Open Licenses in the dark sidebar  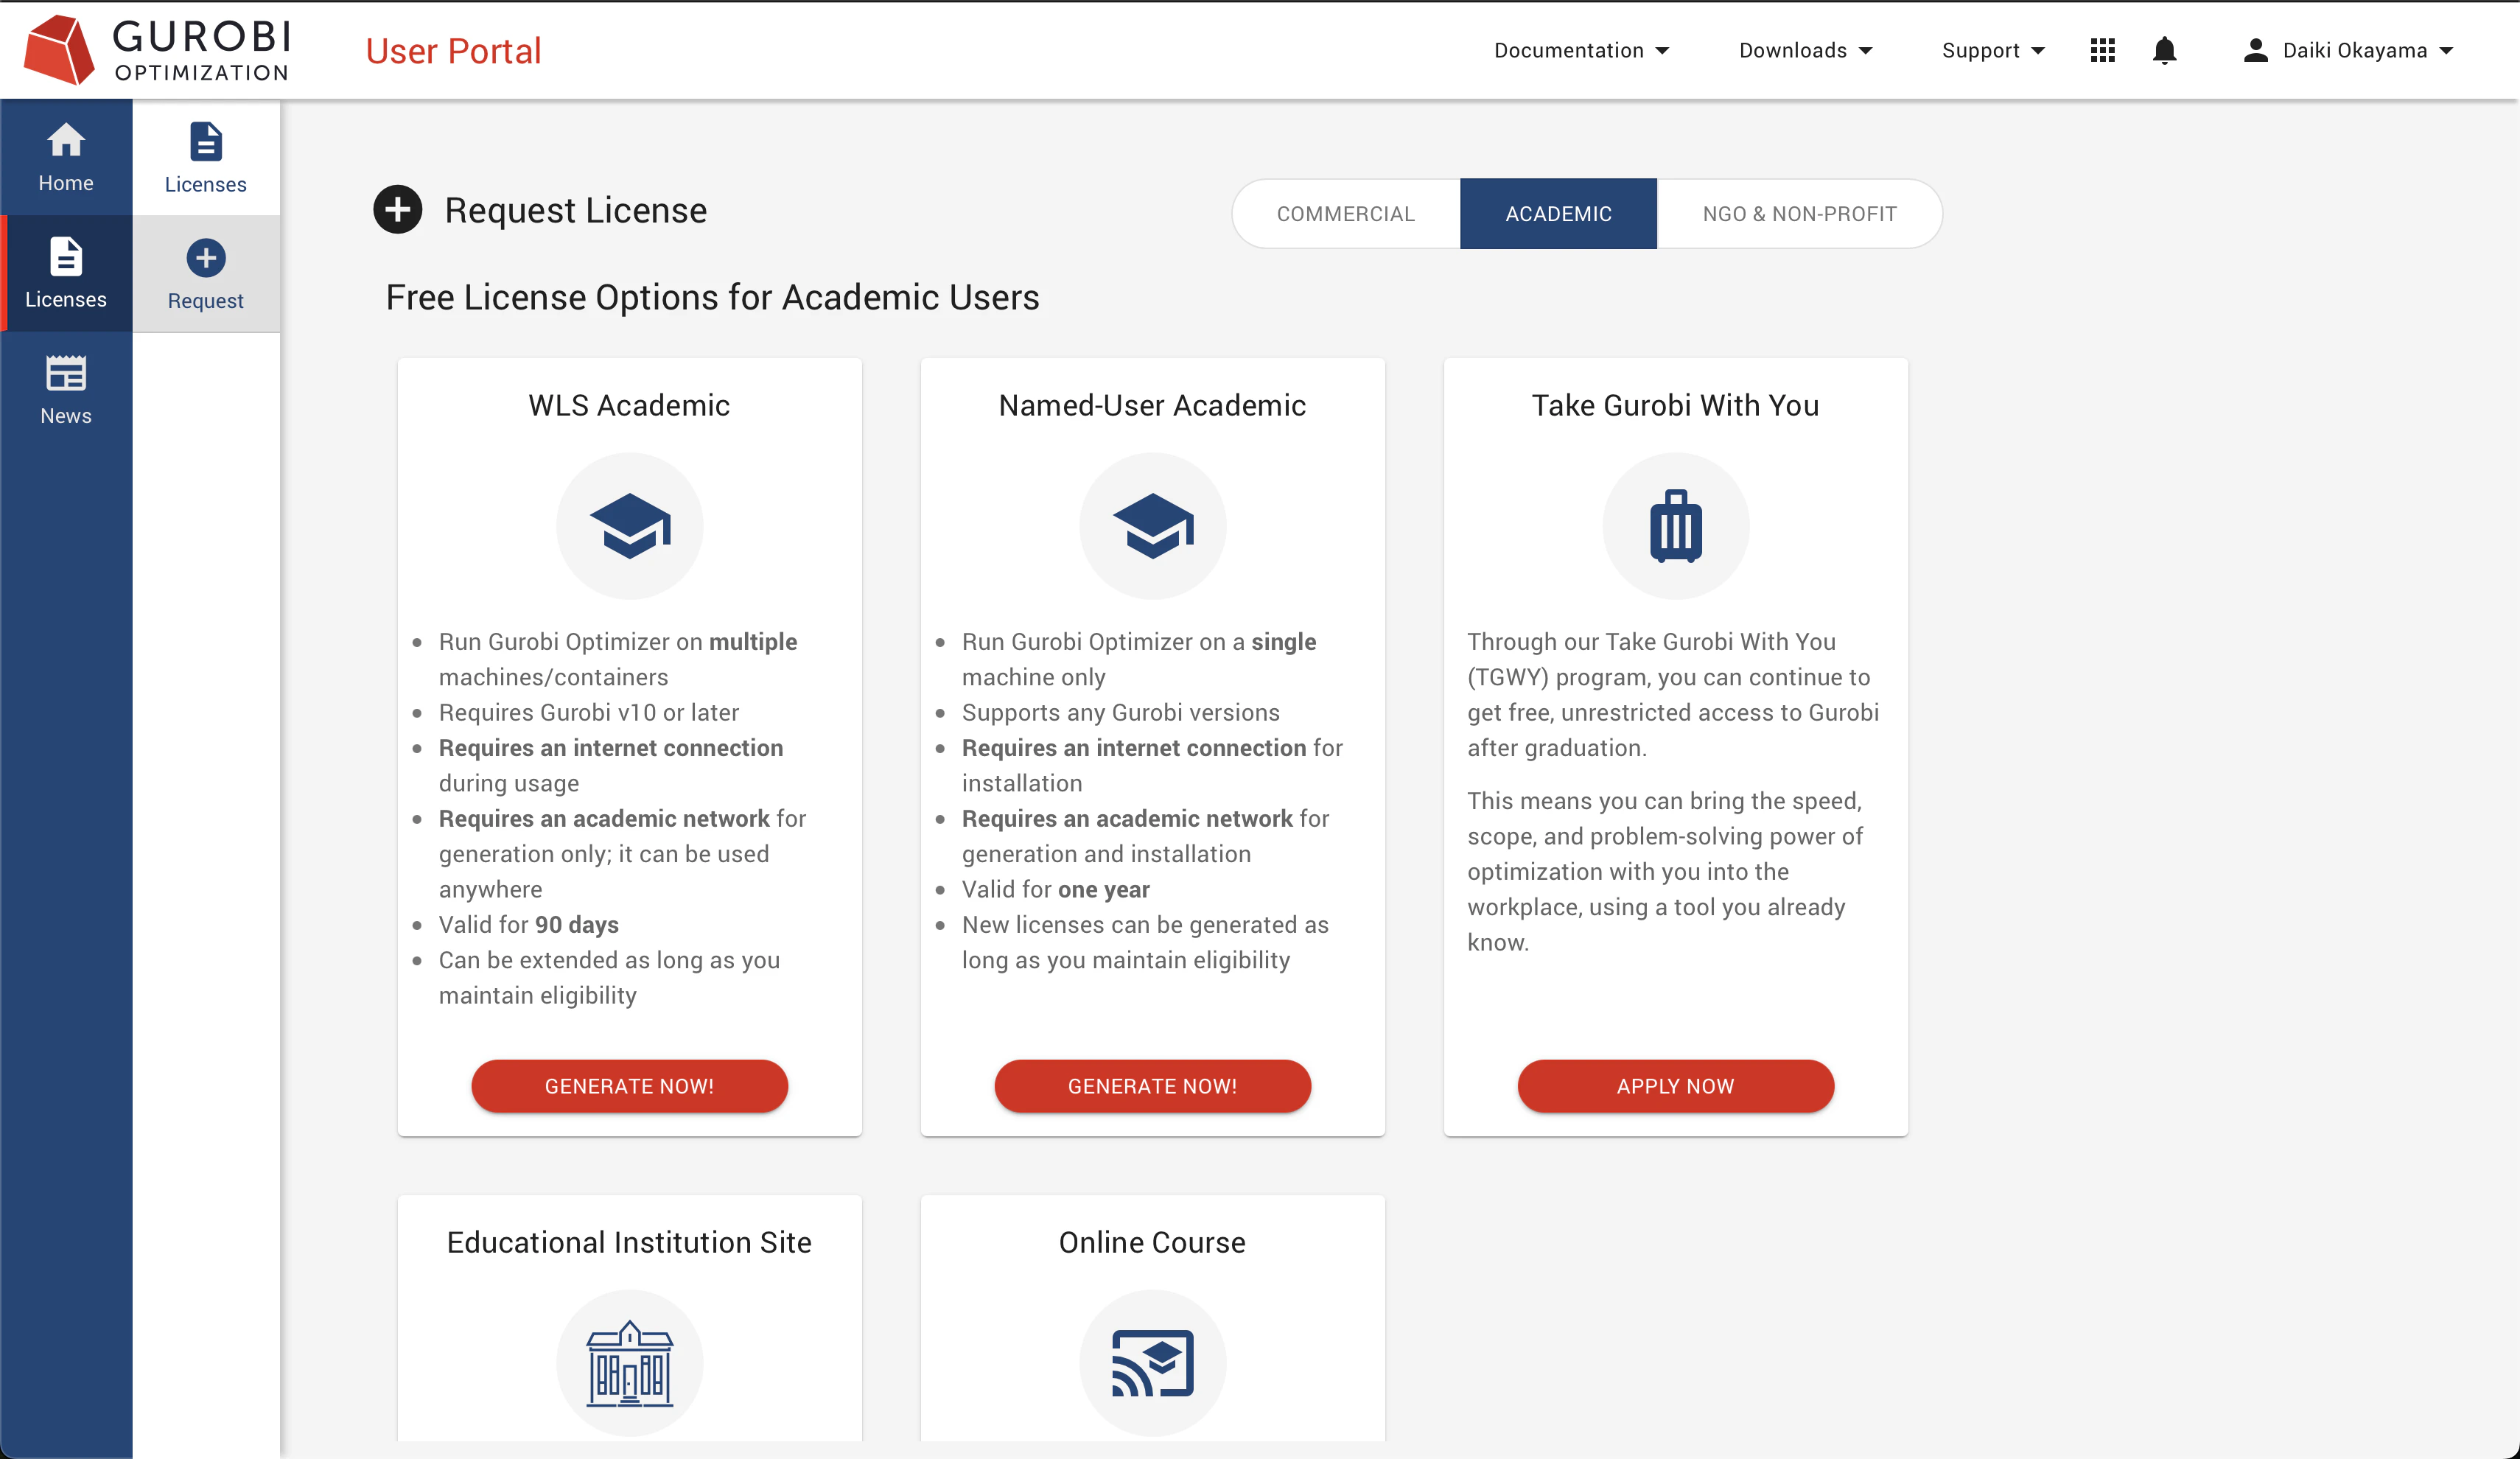coord(66,273)
